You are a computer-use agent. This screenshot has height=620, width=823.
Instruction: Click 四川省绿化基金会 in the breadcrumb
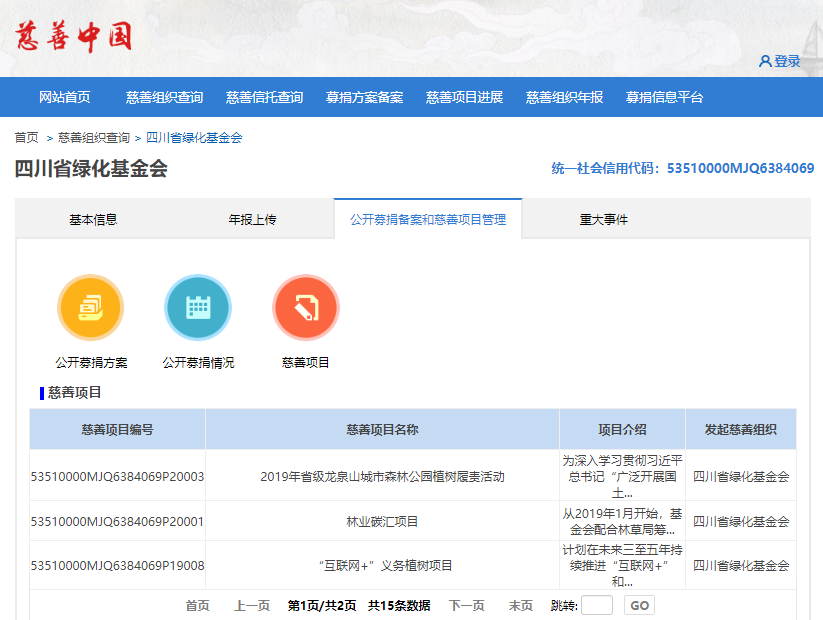click(194, 138)
